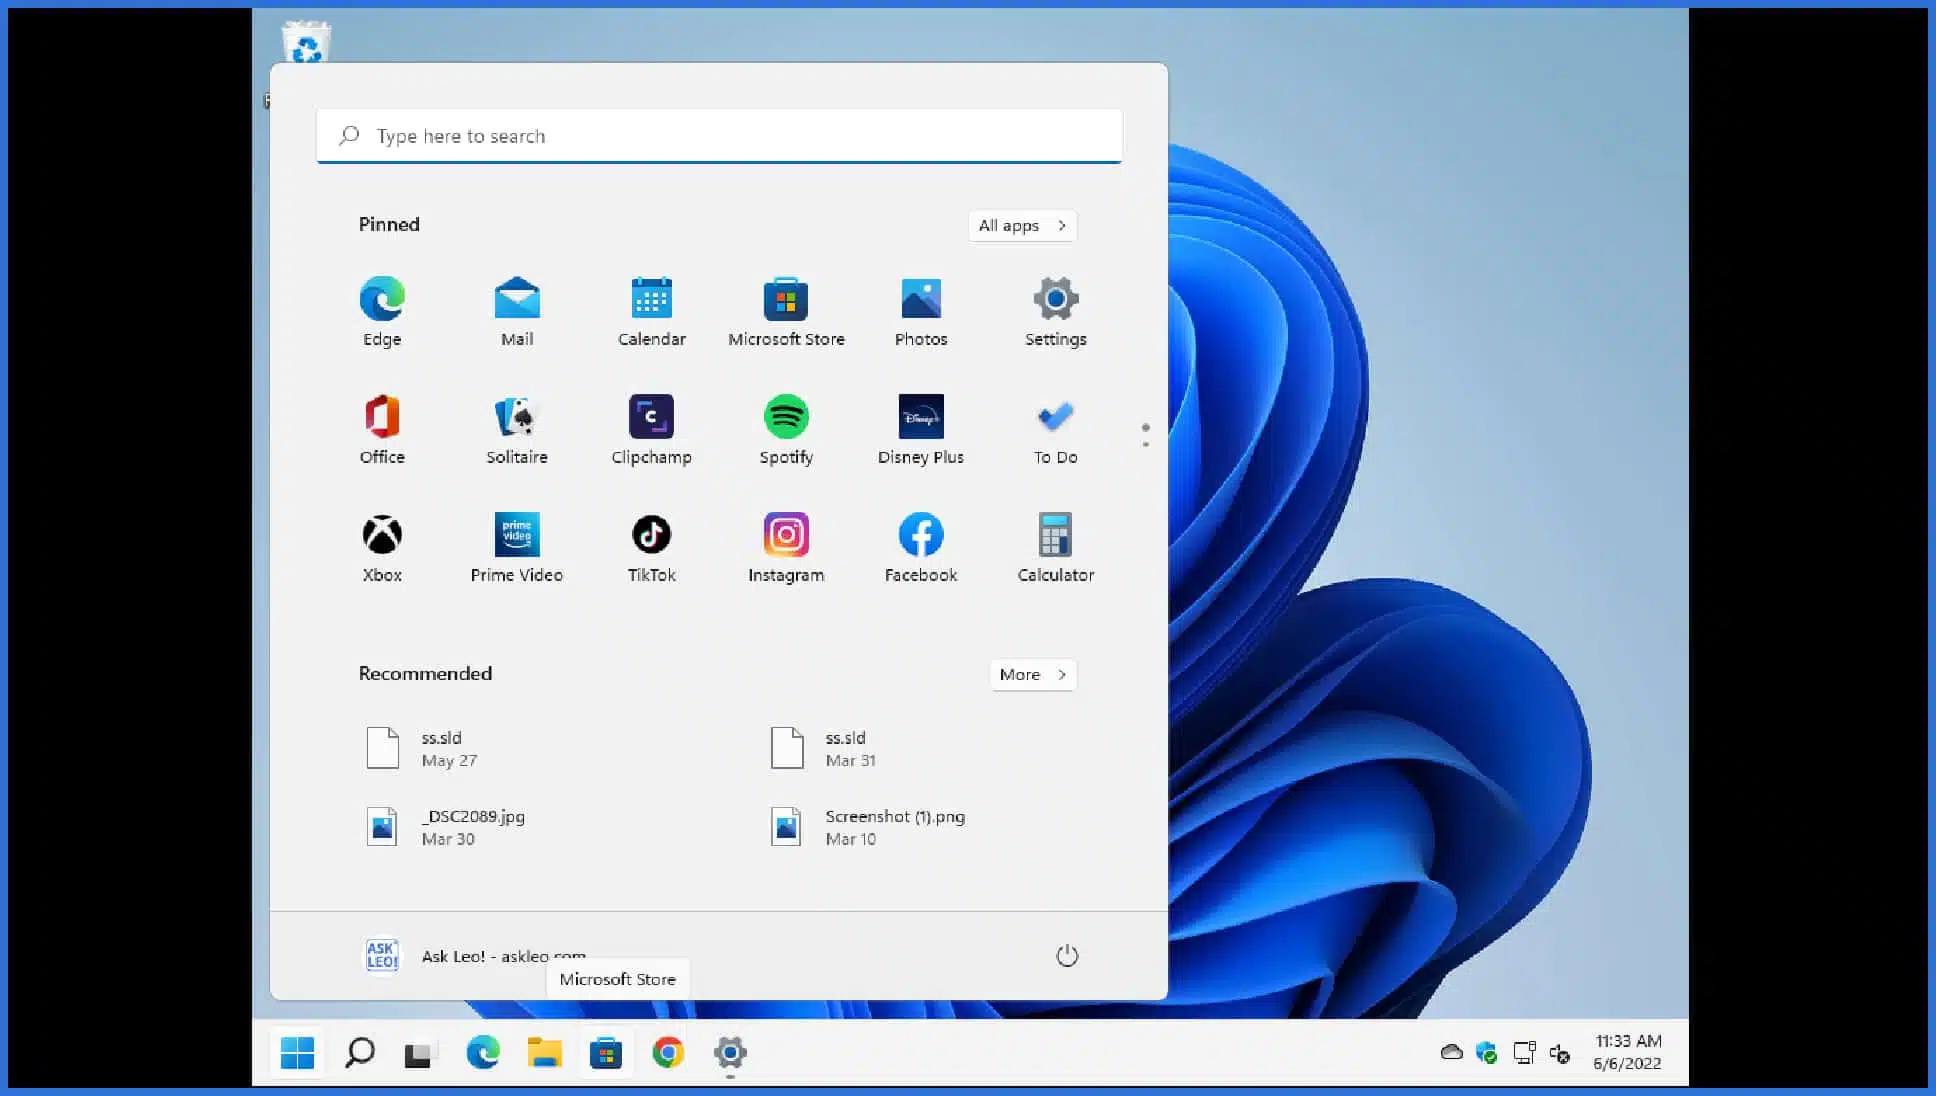Expand More recommended items
Image resolution: width=1936 pixels, height=1096 pixels.
pos(1033,674)
